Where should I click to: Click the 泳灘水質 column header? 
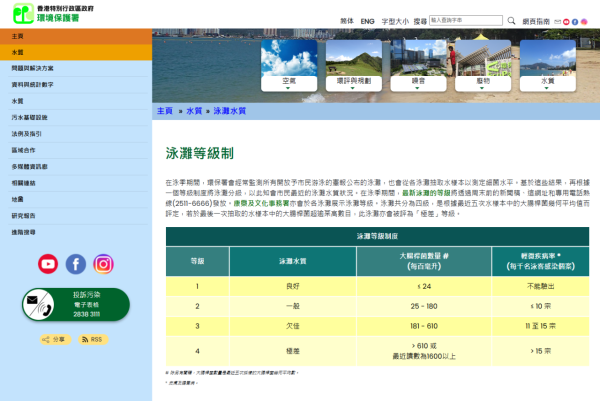click(x=293, y=261)
